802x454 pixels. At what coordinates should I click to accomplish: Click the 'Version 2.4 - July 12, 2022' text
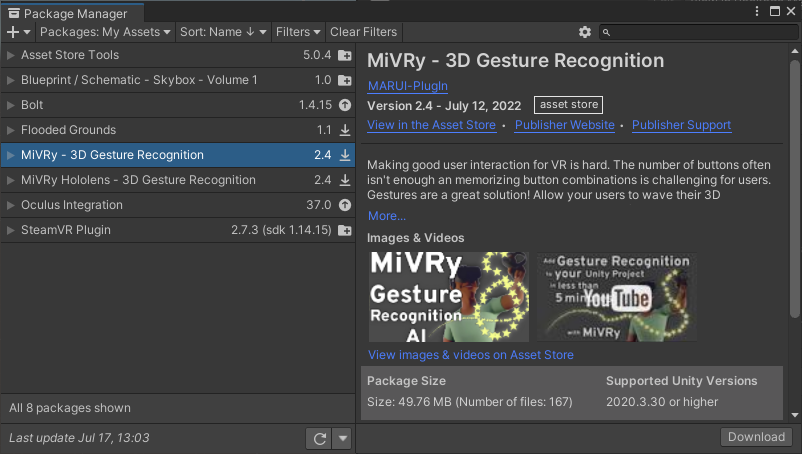coord(444,106)
